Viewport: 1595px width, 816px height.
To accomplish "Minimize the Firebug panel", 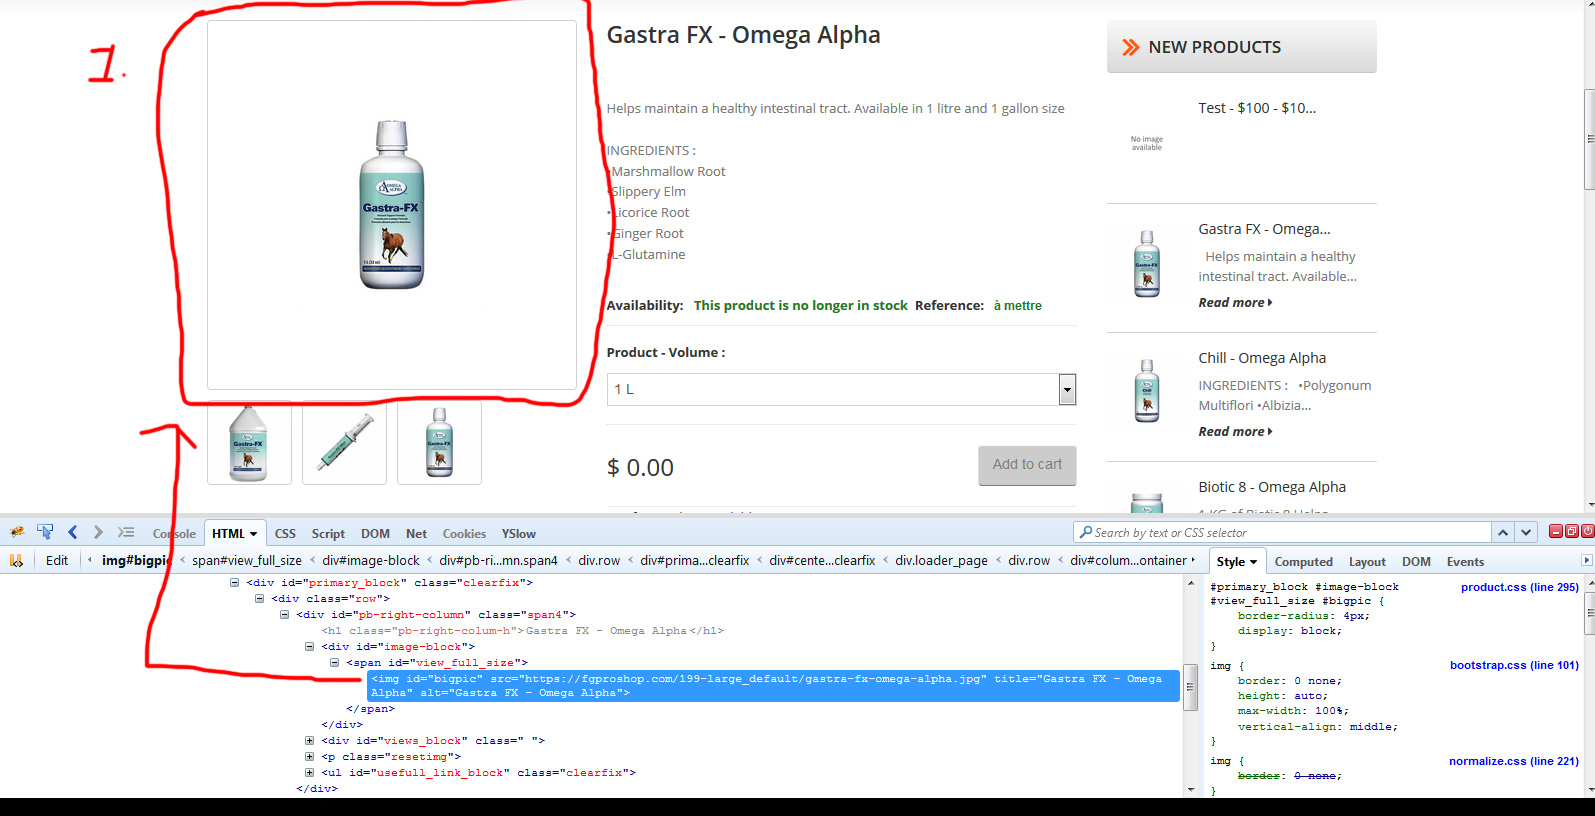I will (x=1556, y=531).
